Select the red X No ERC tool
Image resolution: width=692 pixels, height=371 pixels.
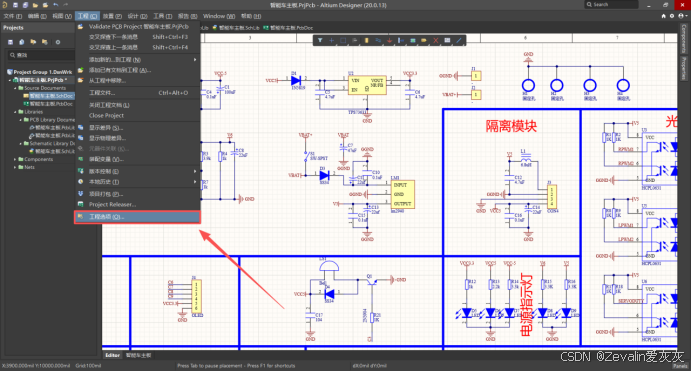pos(436,40)
